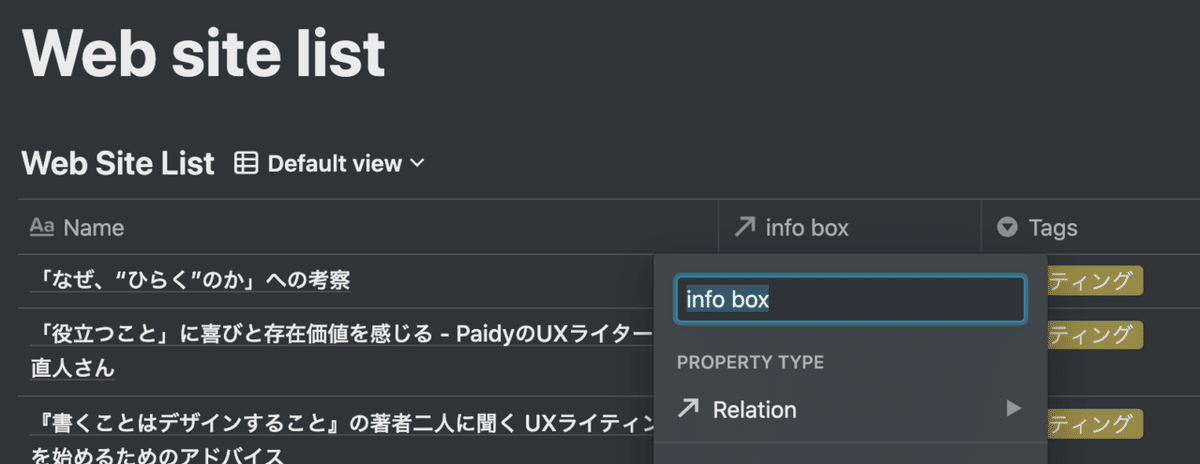The width and height of the screenshot is (1200, 464).
Task: Select the Relation property type entry
Action: point(754,409)
